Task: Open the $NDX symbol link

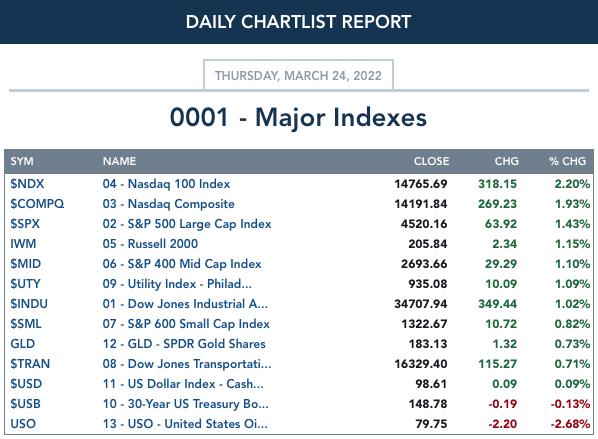Action: point(27,184)
